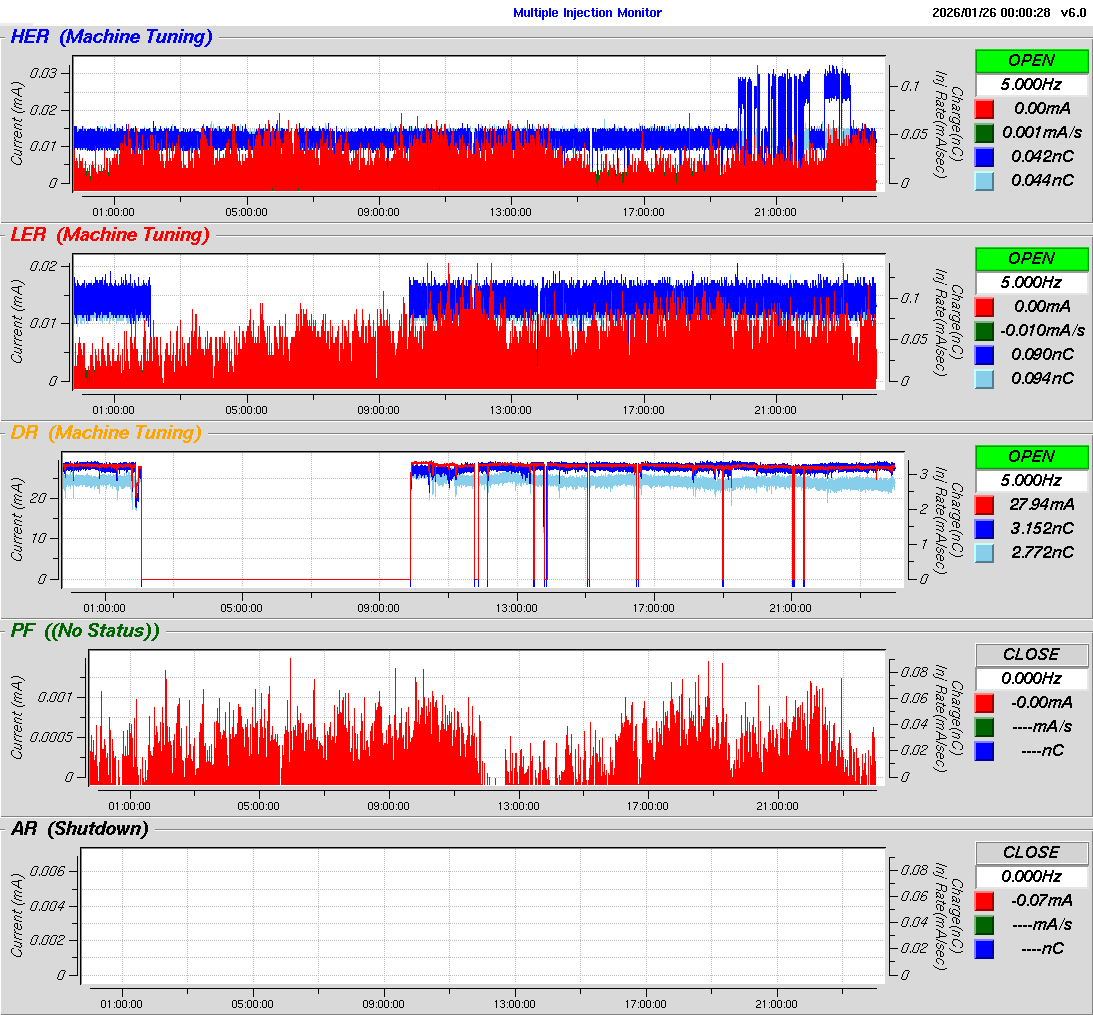The height and width of the screenshot is (1015, 1093).
Task: Click the DR 27.94mA current readout
Action: pos(1042,504)
